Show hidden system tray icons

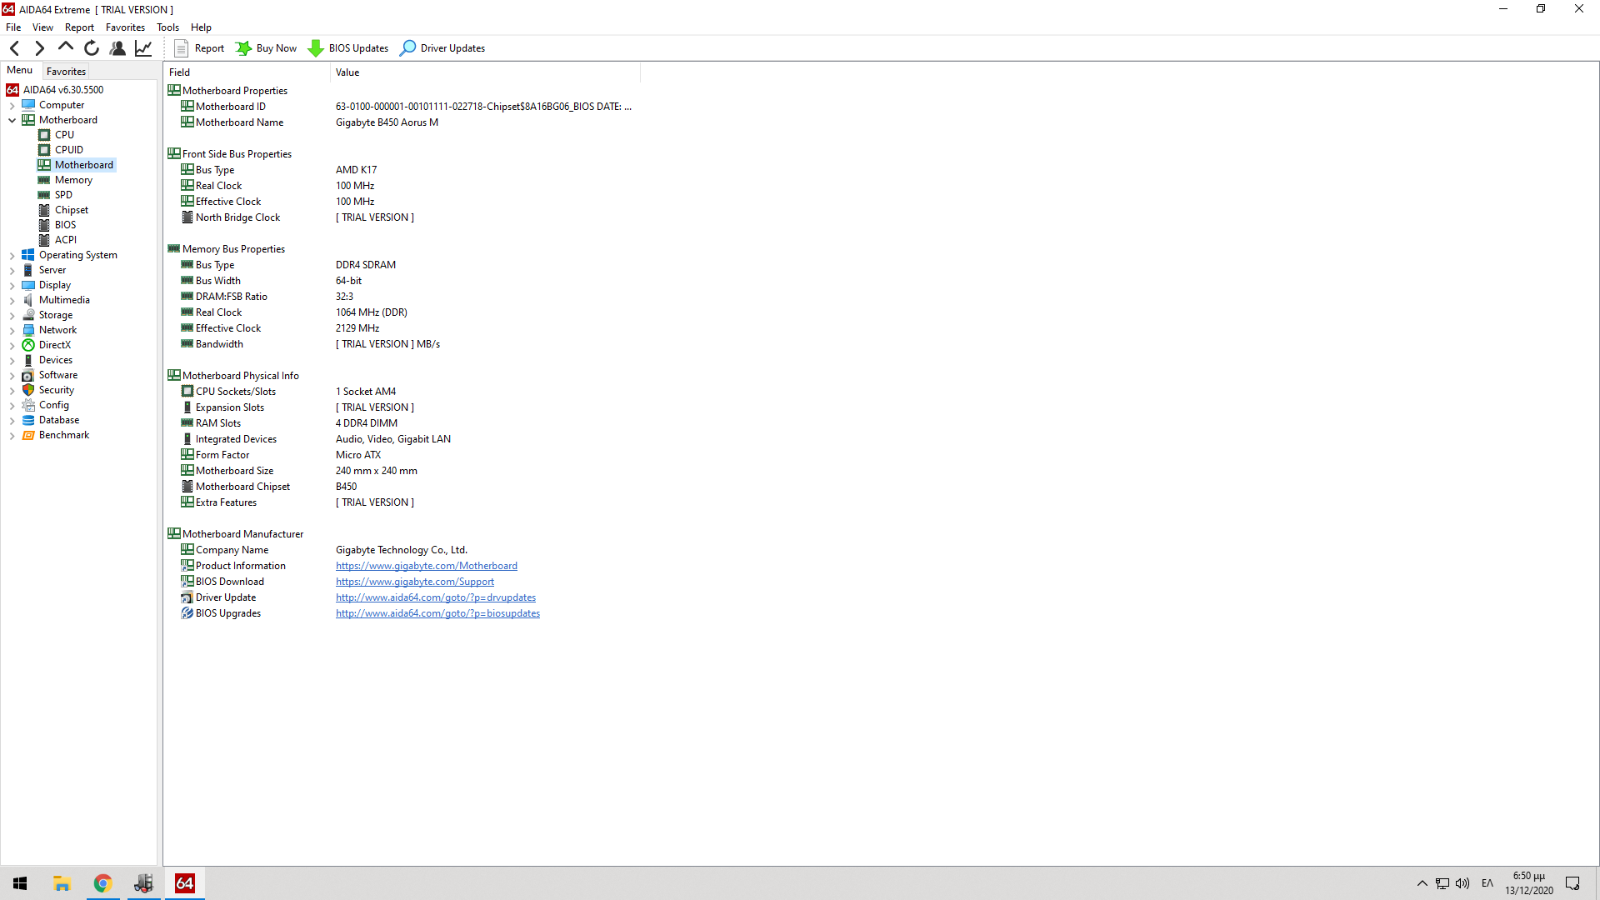(x=1422, y=883)
